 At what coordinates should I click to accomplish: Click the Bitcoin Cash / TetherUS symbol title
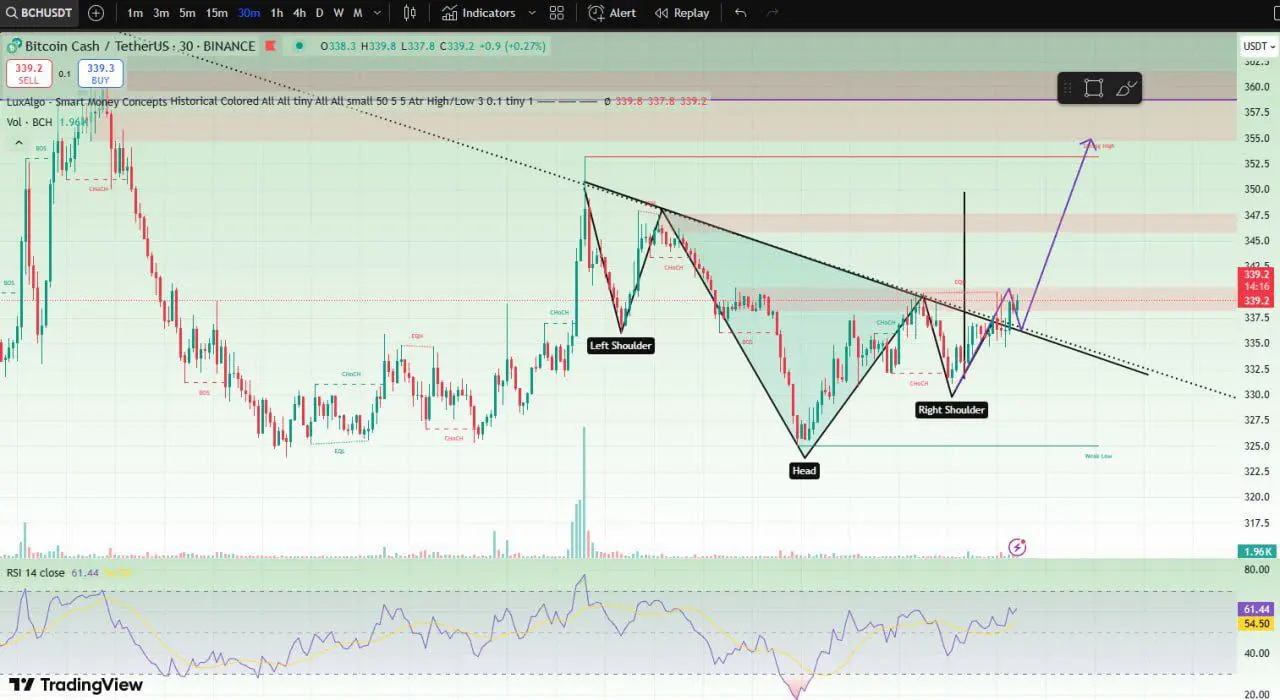(98, 46)
